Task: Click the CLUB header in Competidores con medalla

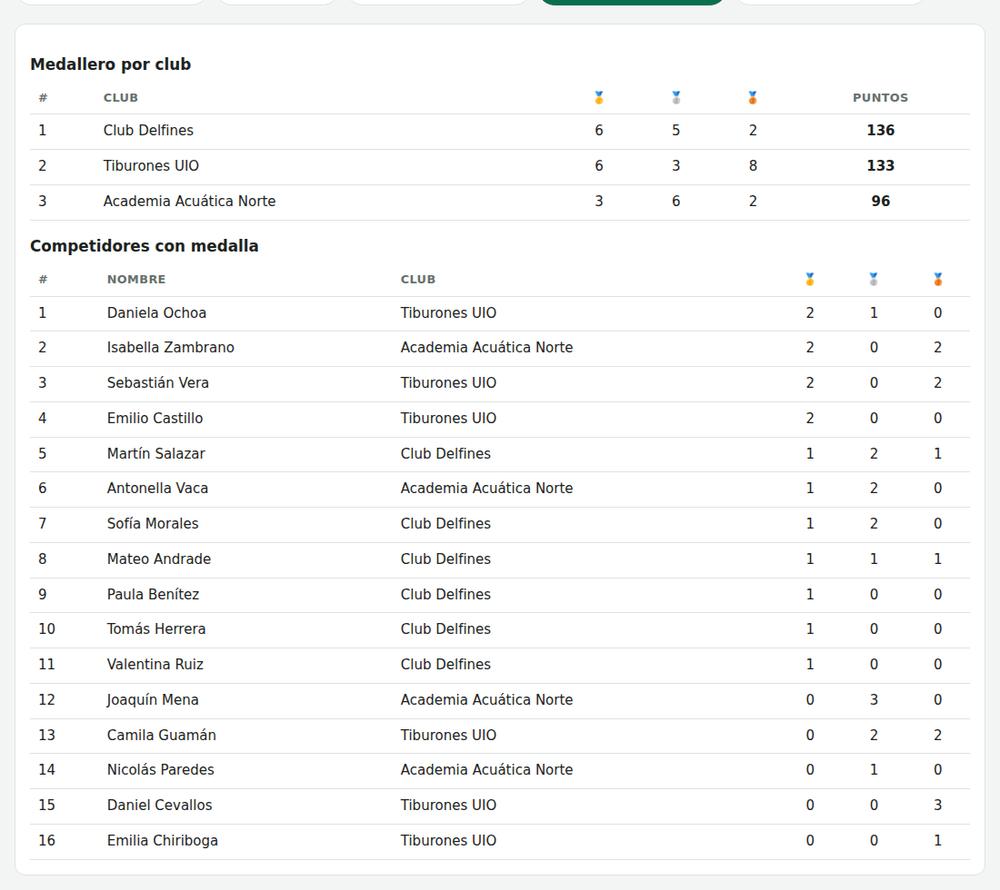Action: tap(418, 279)
